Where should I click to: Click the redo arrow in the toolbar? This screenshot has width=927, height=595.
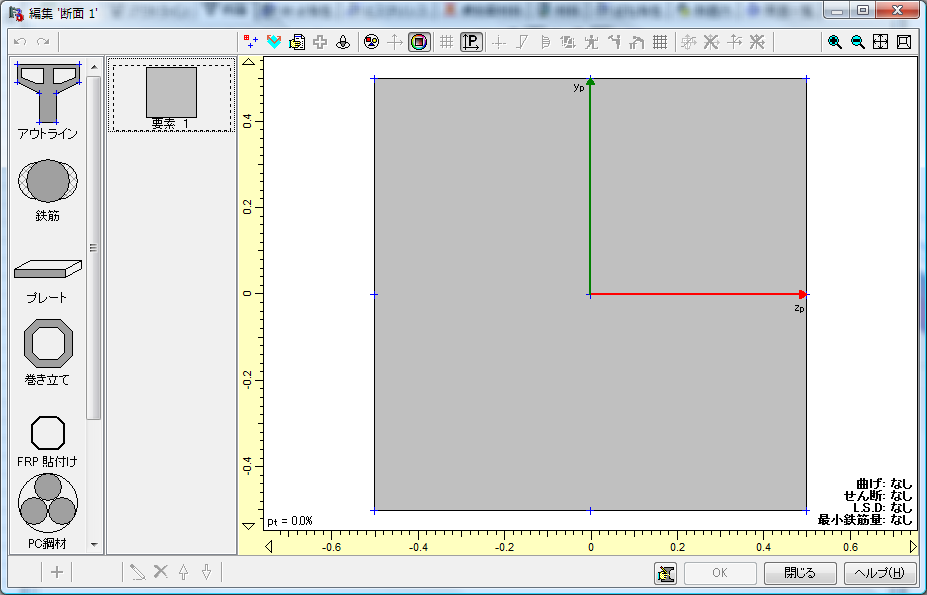coord(43,42)
